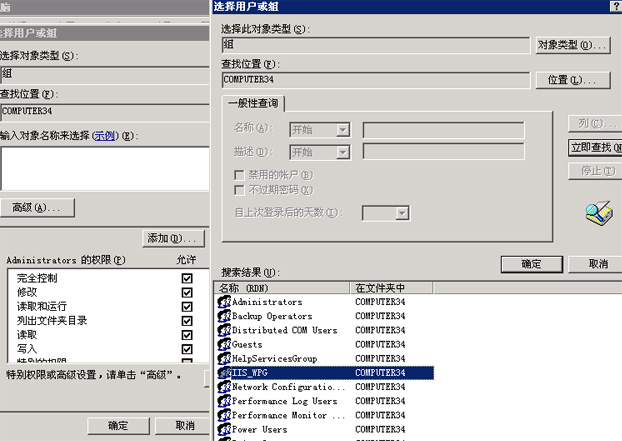Click the 名称 query text field
The image size is (622, 441).
(443, 130)
